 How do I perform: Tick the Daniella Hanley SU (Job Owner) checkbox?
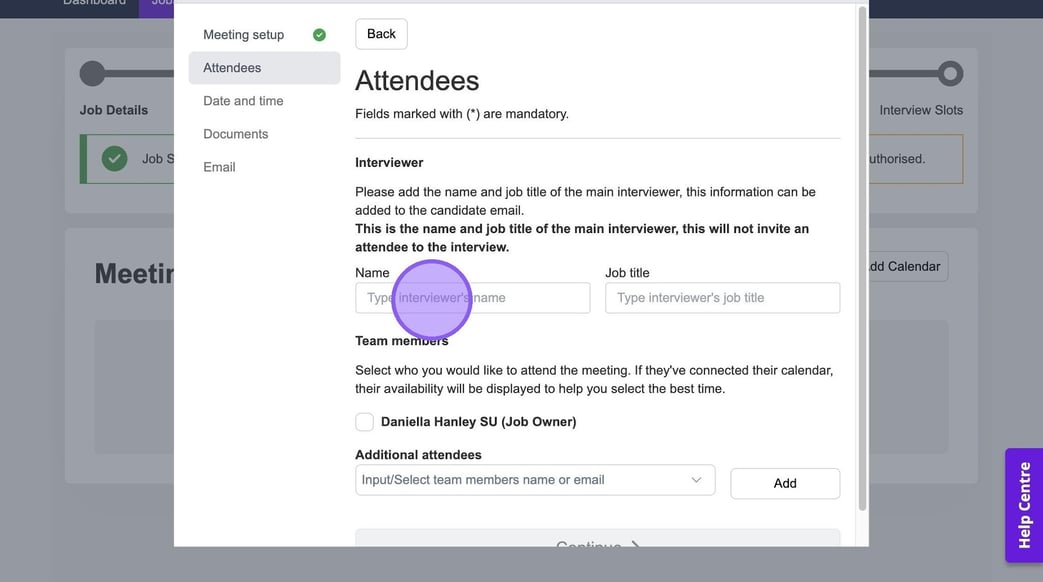[365, 422]
